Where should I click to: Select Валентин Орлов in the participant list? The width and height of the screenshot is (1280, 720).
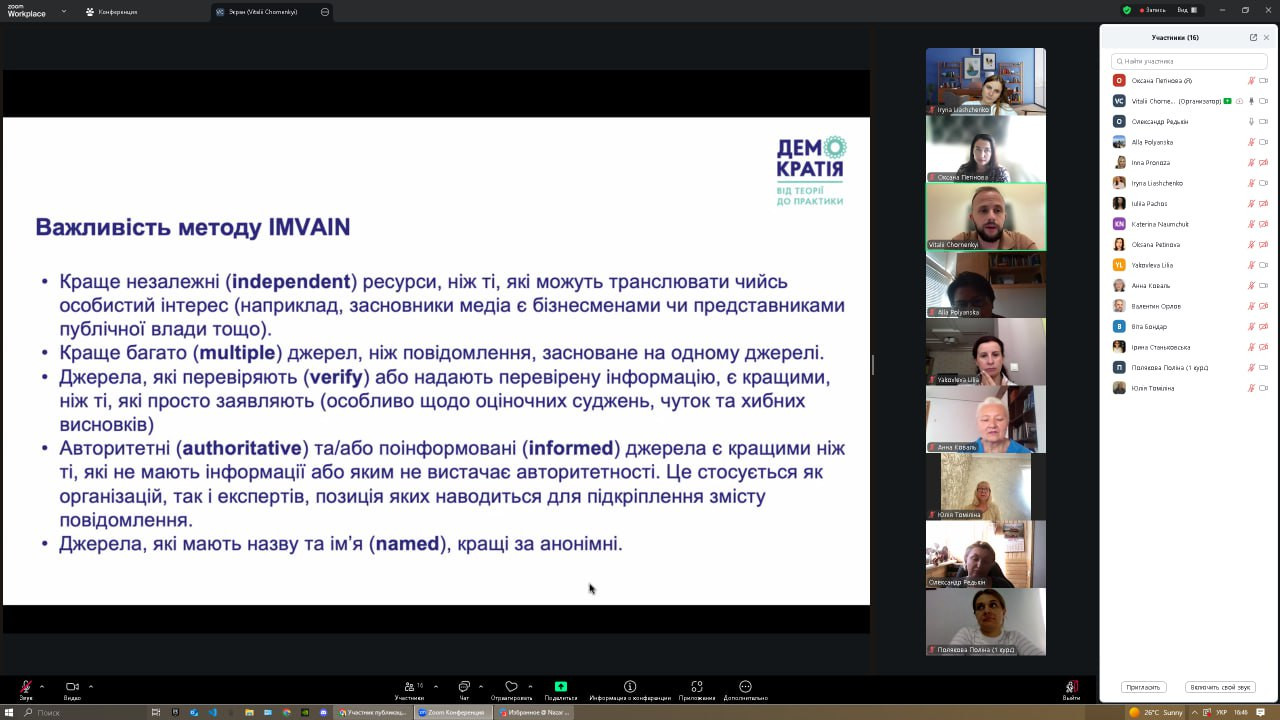(1190, 306)
